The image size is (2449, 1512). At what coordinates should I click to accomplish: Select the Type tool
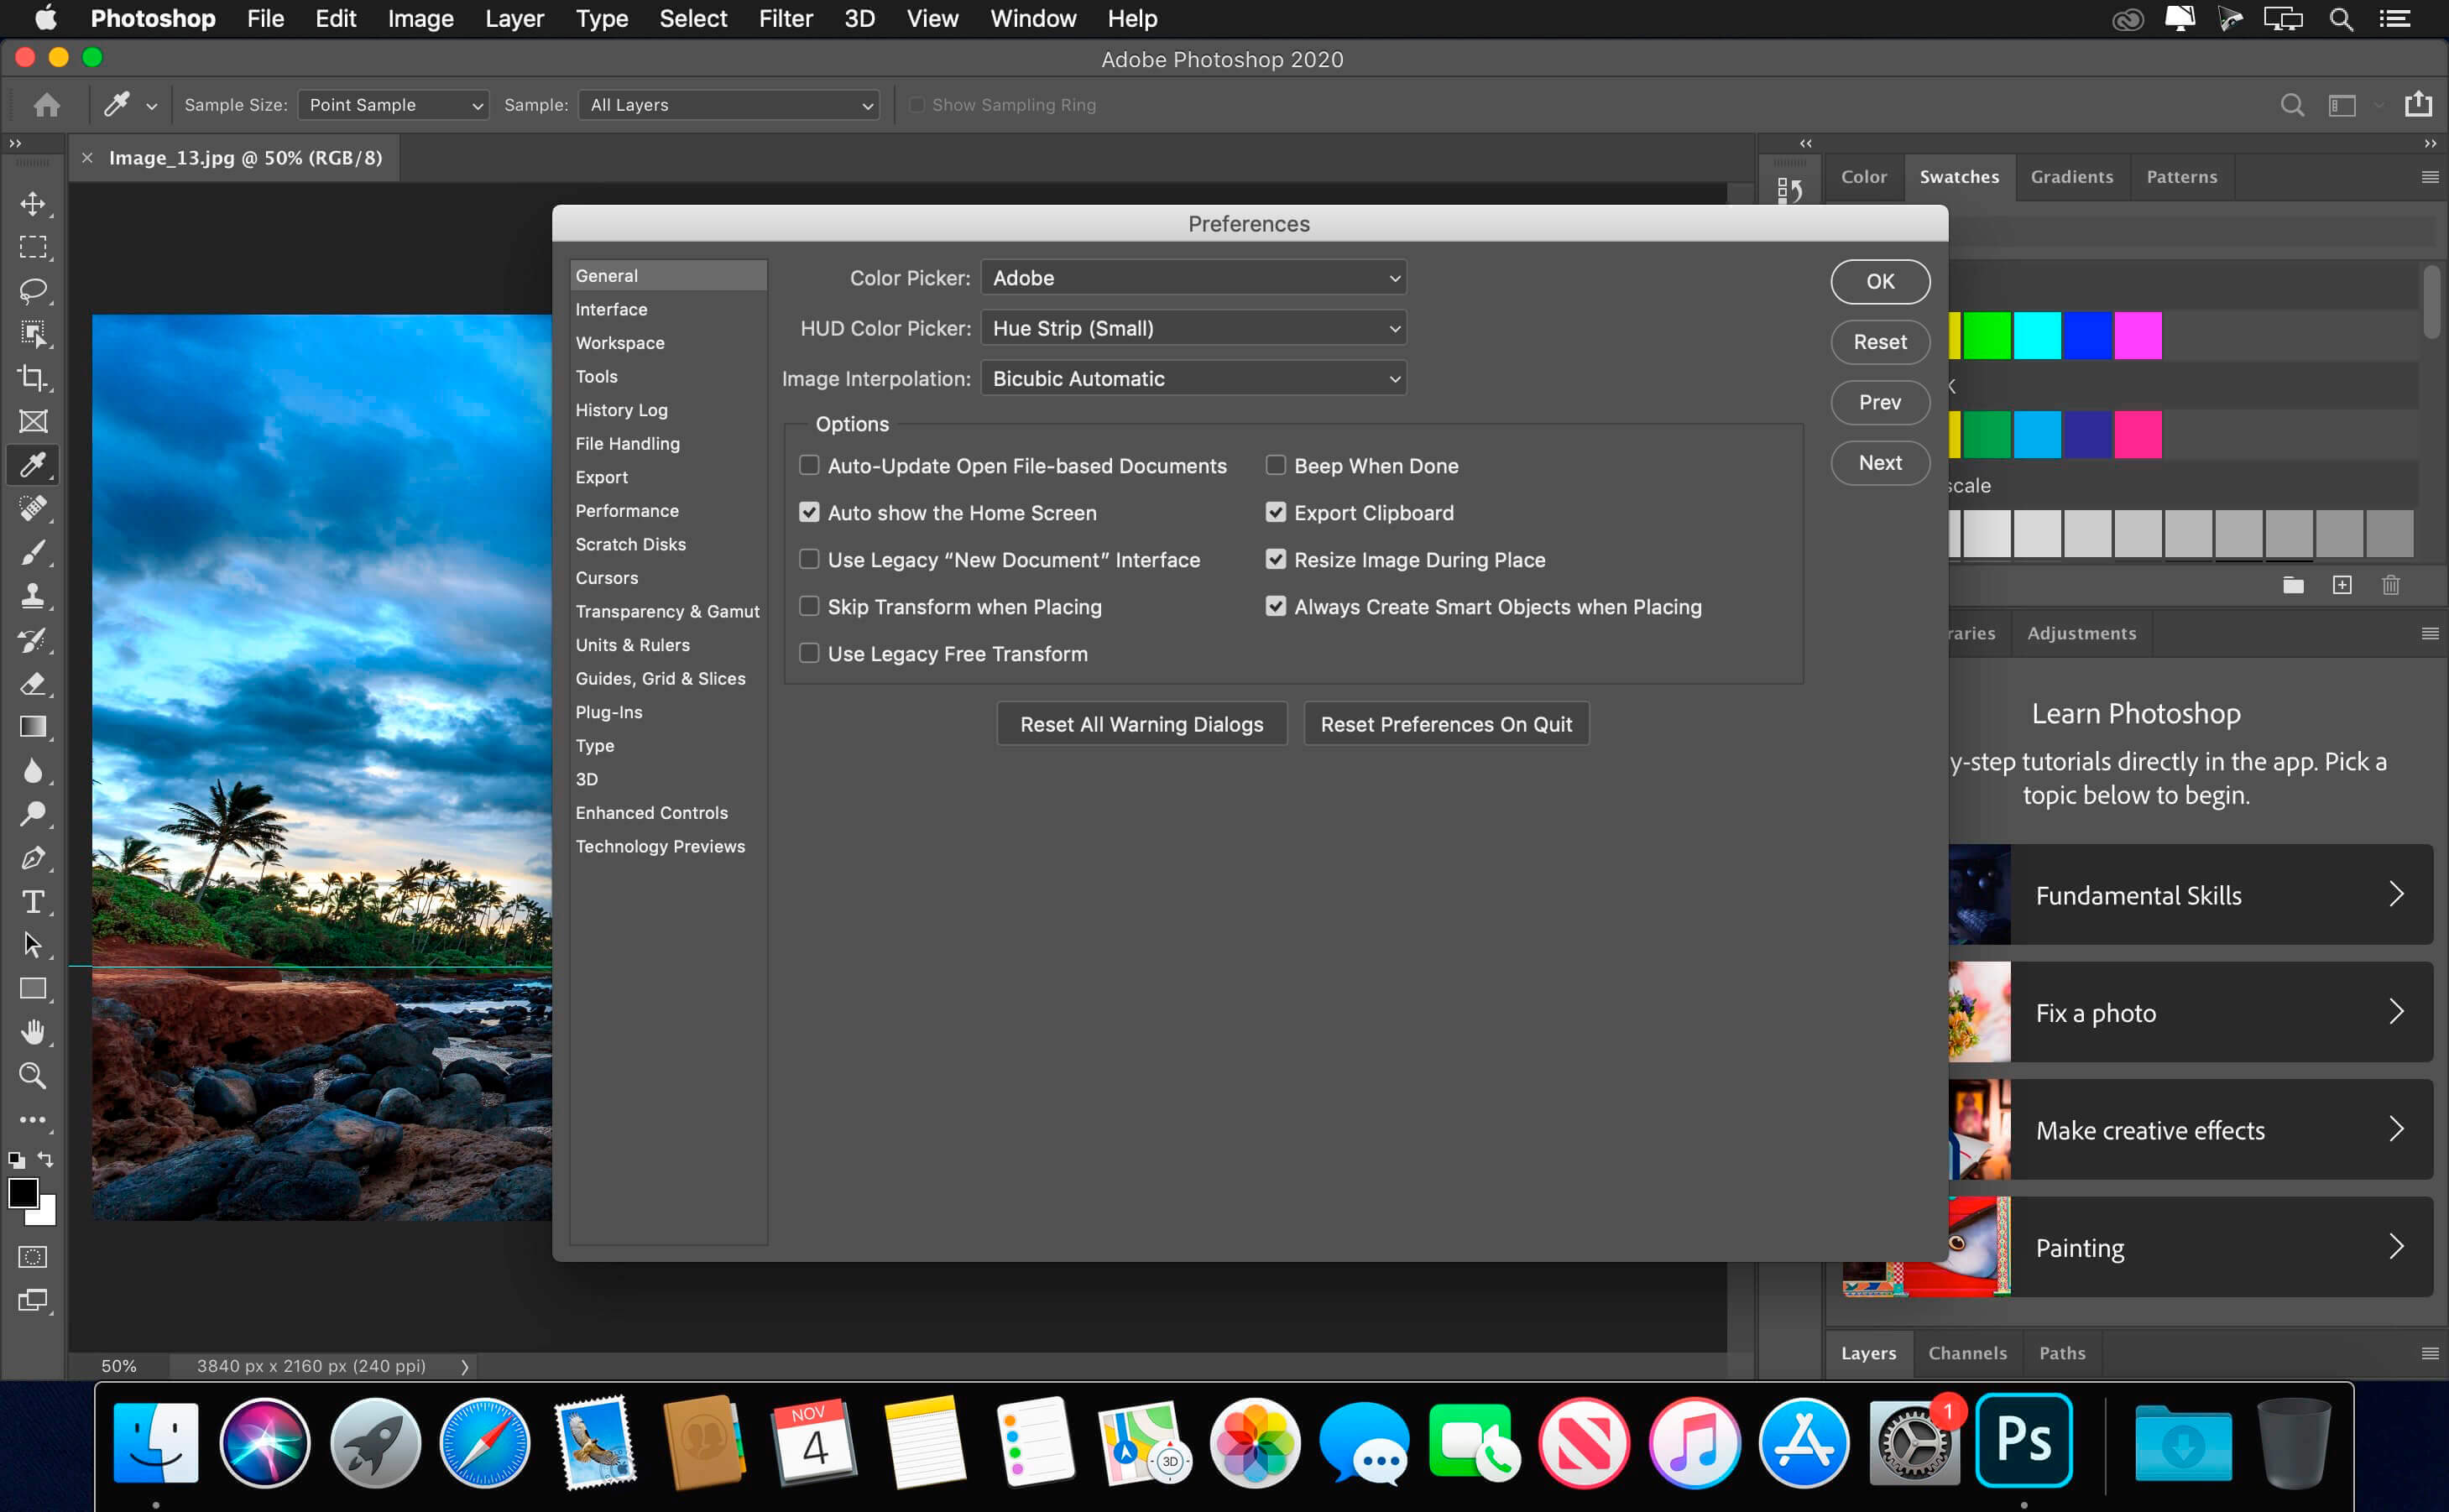[x=32, y=902]
